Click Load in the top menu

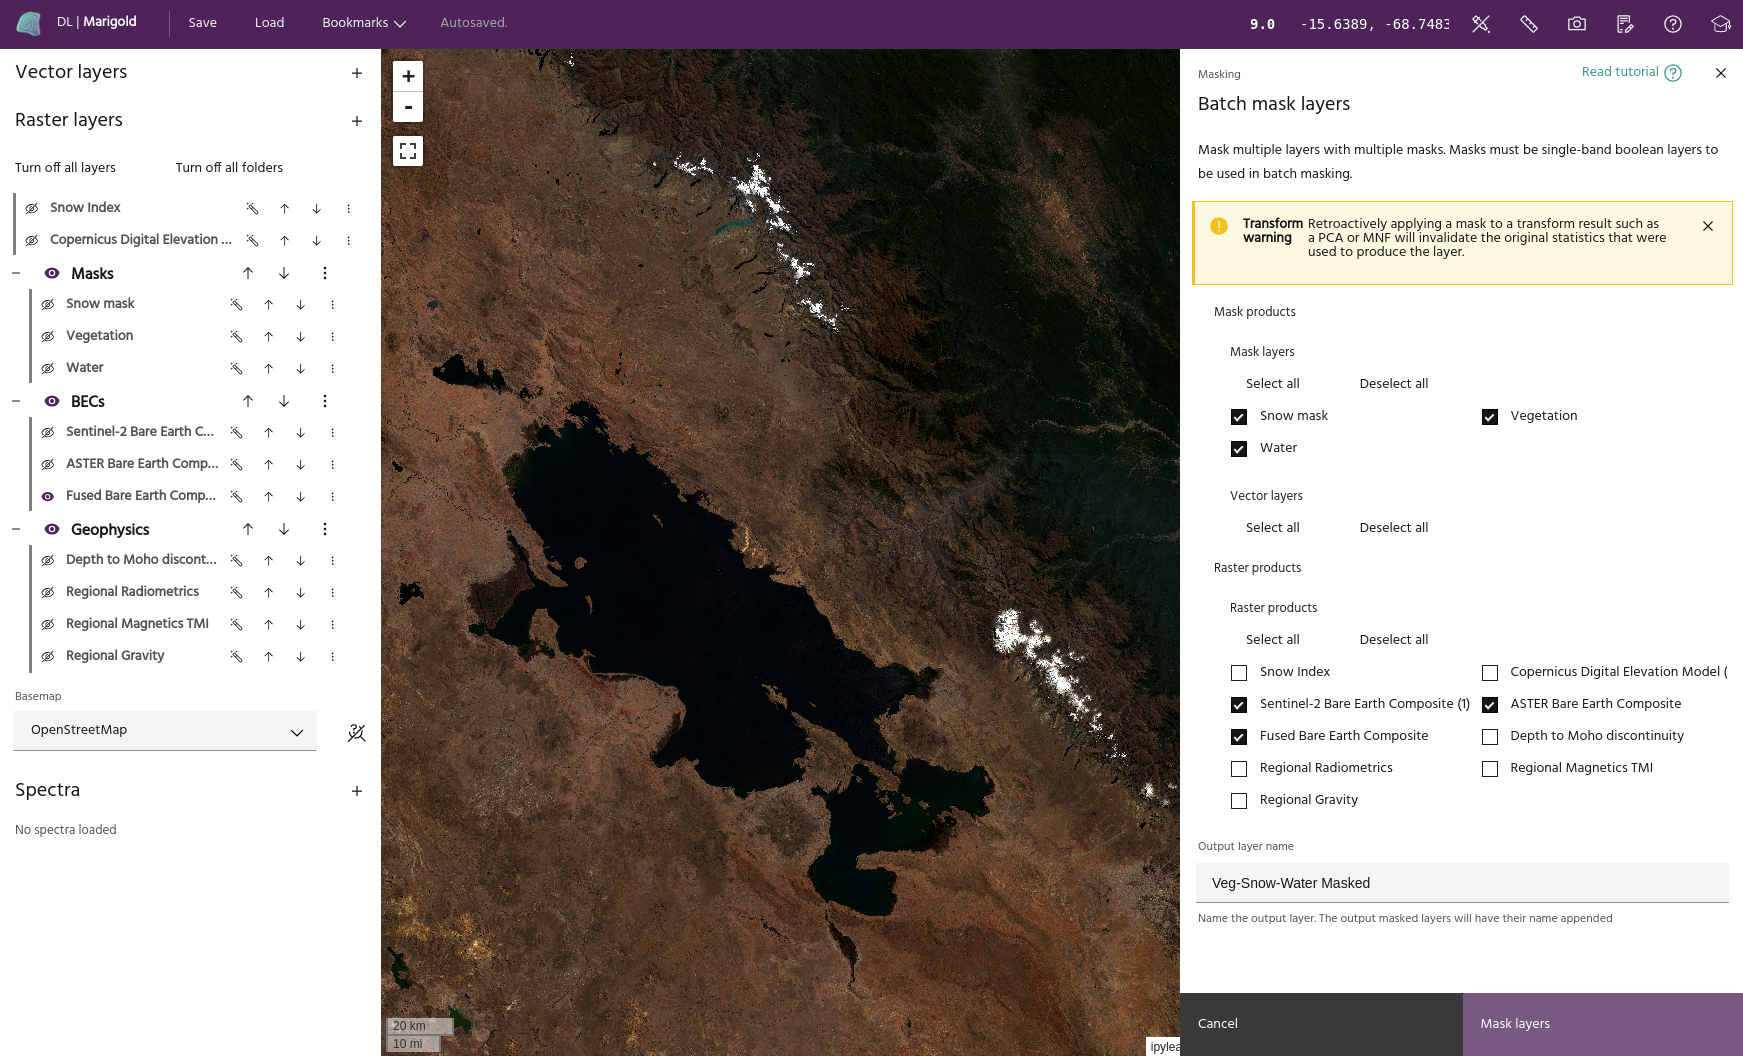[269, 23]
